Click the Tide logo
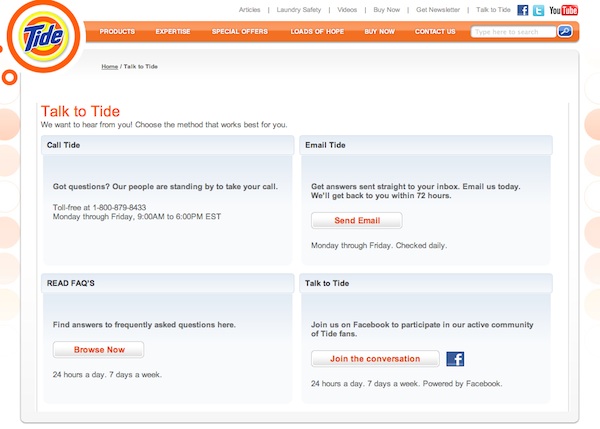Screen dimensions: 600x429 44,36
